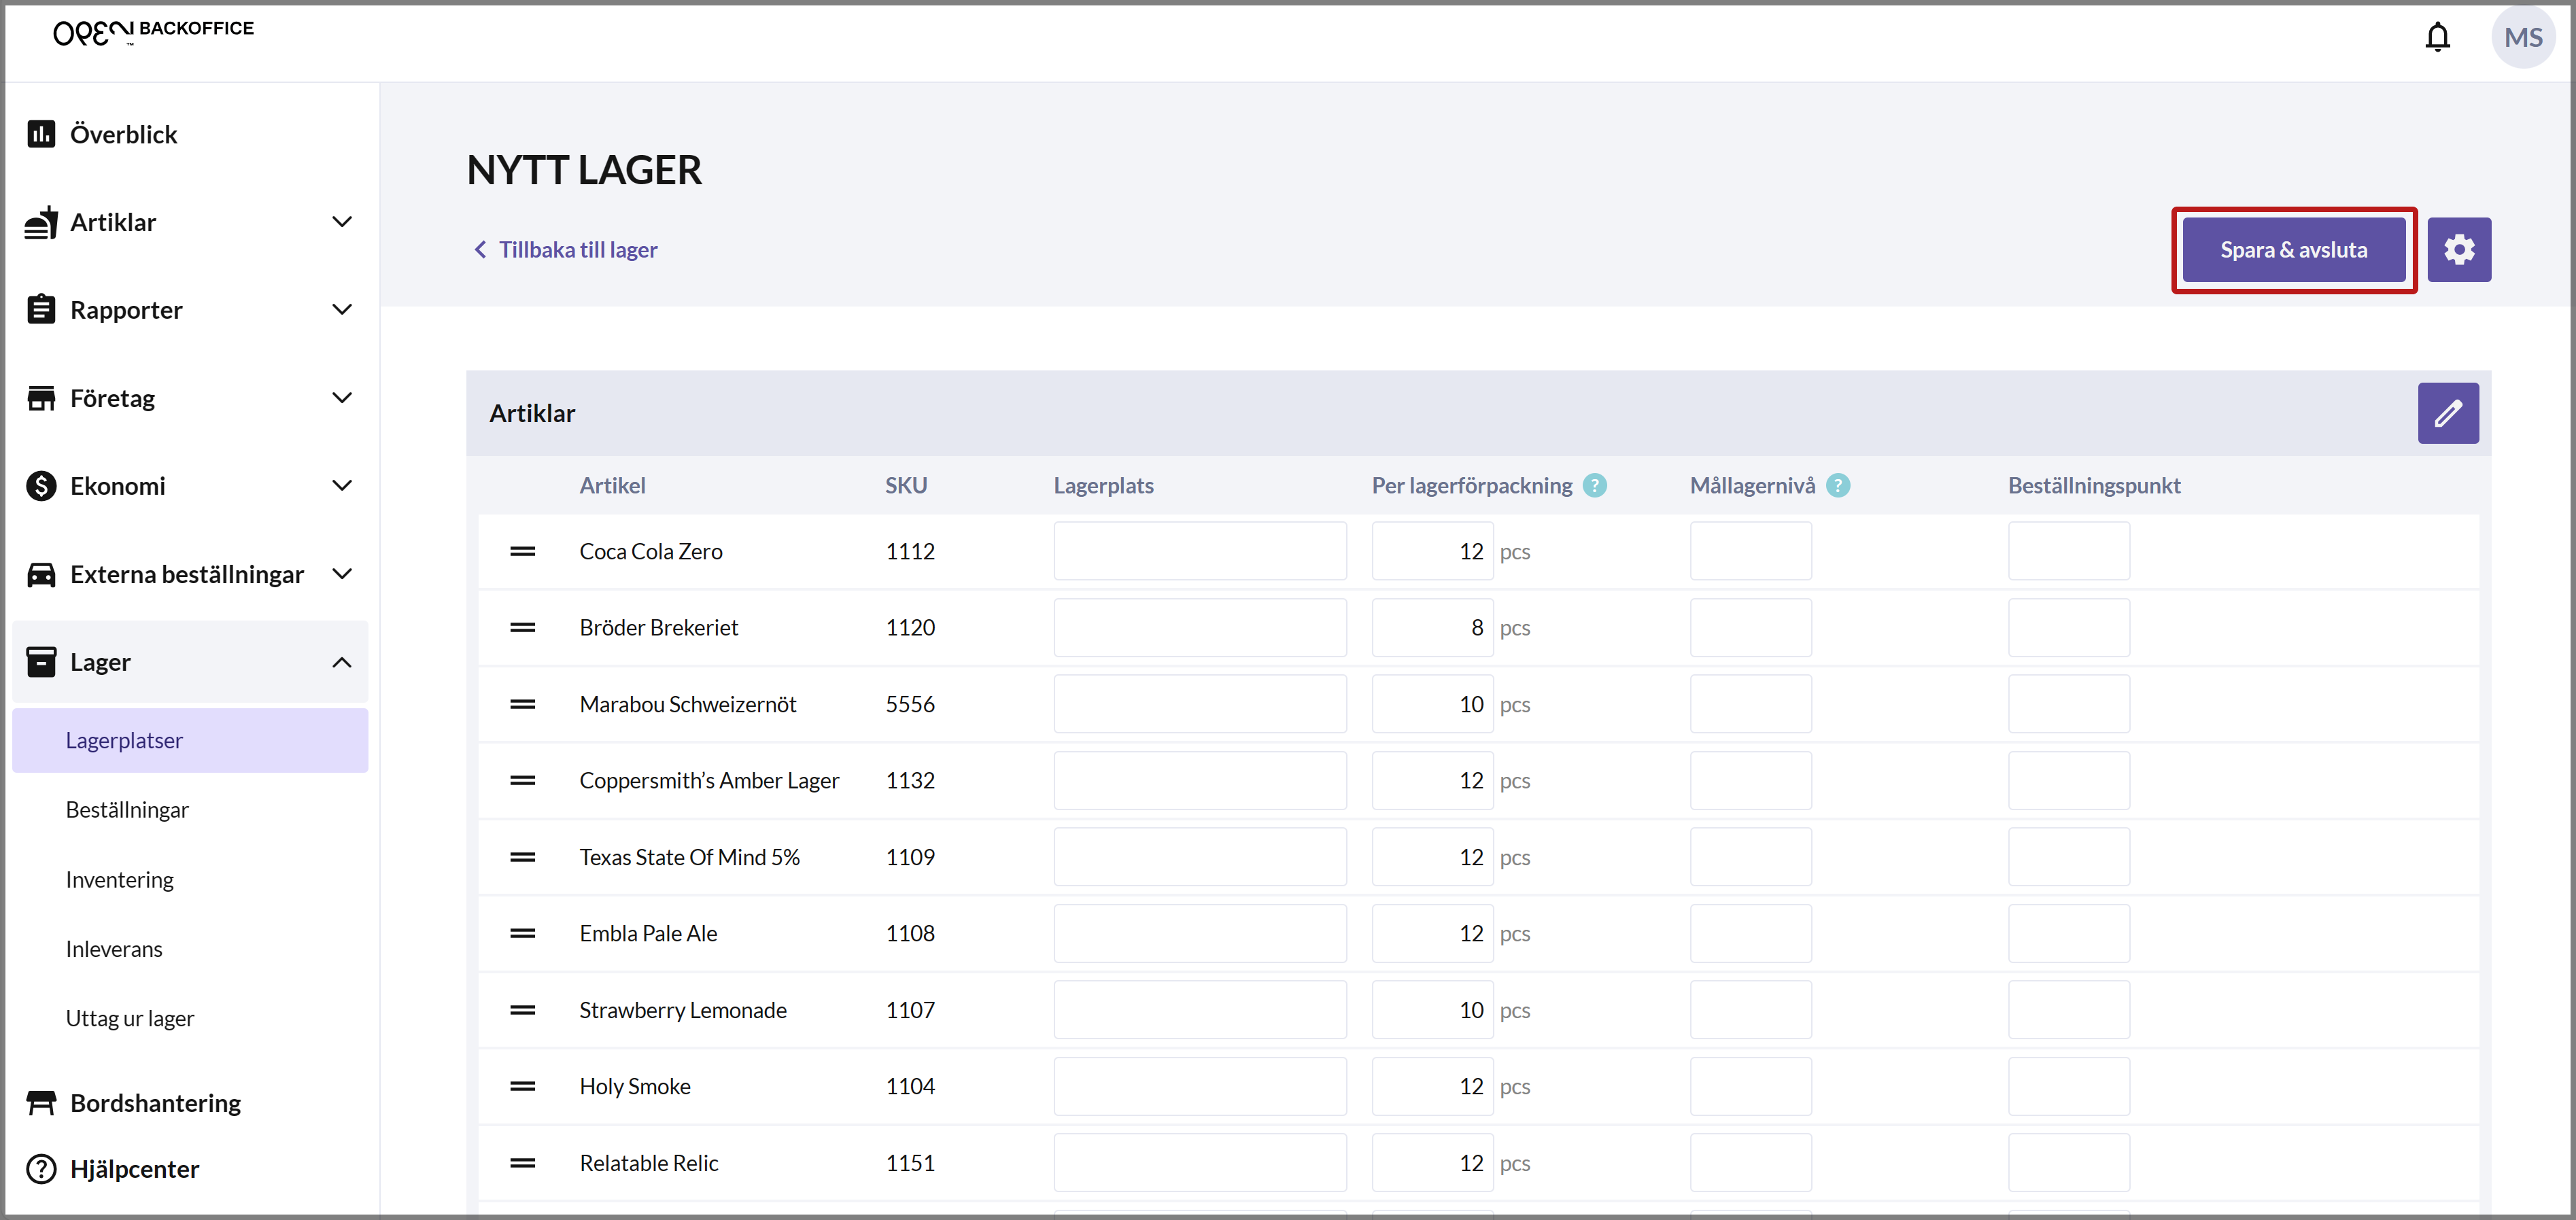Collapse the Lager sidebar section

click(x=341, y=662)
